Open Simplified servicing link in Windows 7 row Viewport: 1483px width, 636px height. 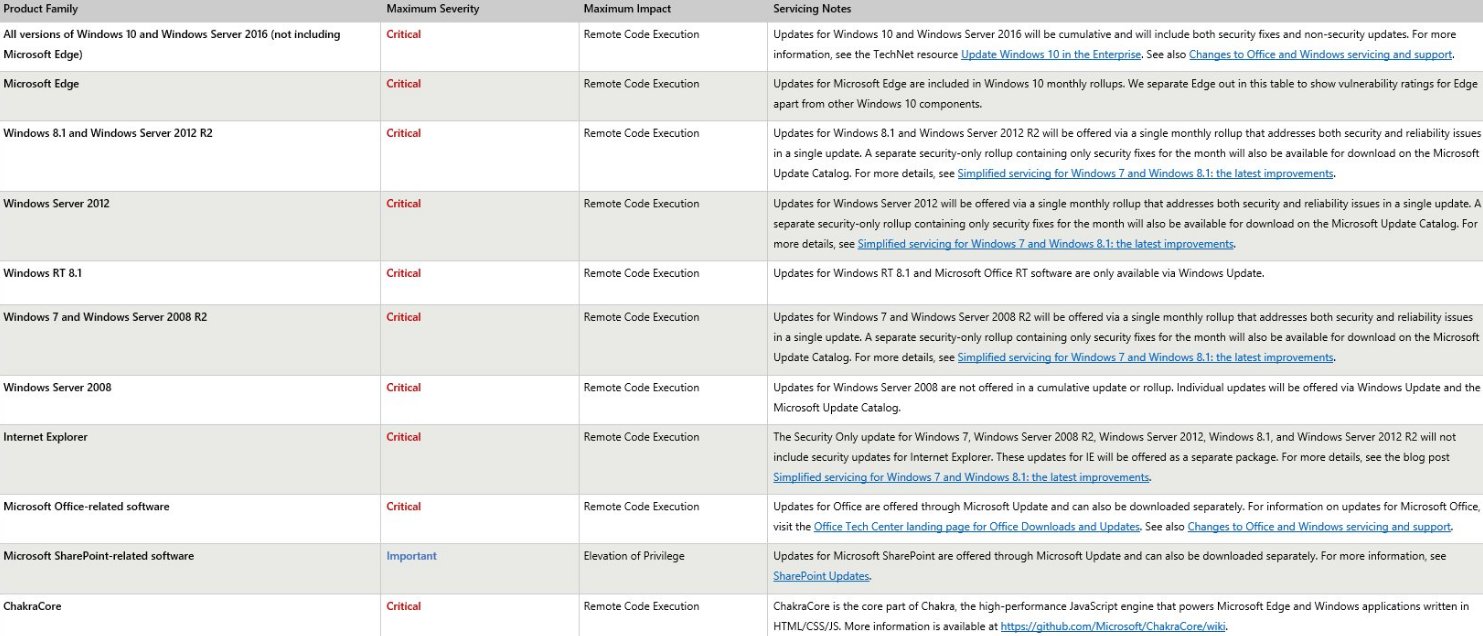(1145, 358)
